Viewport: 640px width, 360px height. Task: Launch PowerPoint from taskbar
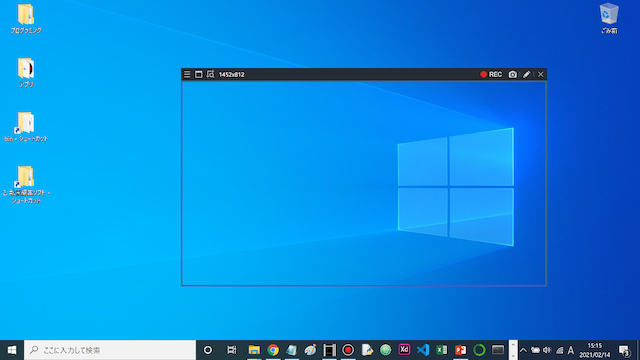tap(460, 350)
